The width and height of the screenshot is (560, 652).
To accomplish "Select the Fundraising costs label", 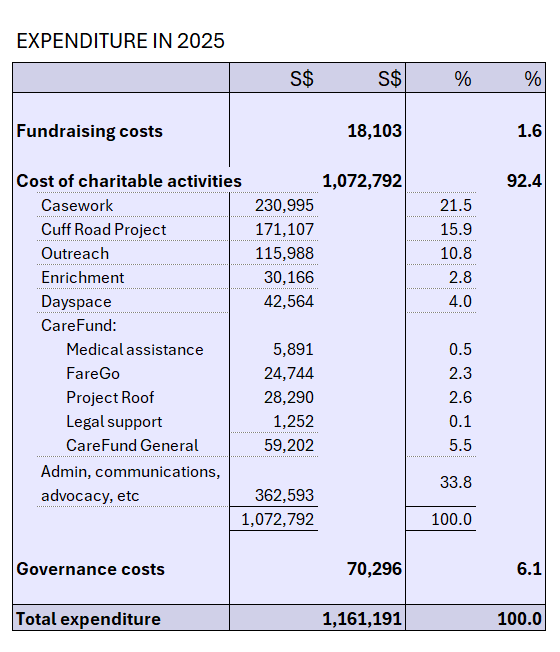I will pyautogui.click(x=89, y=131).
